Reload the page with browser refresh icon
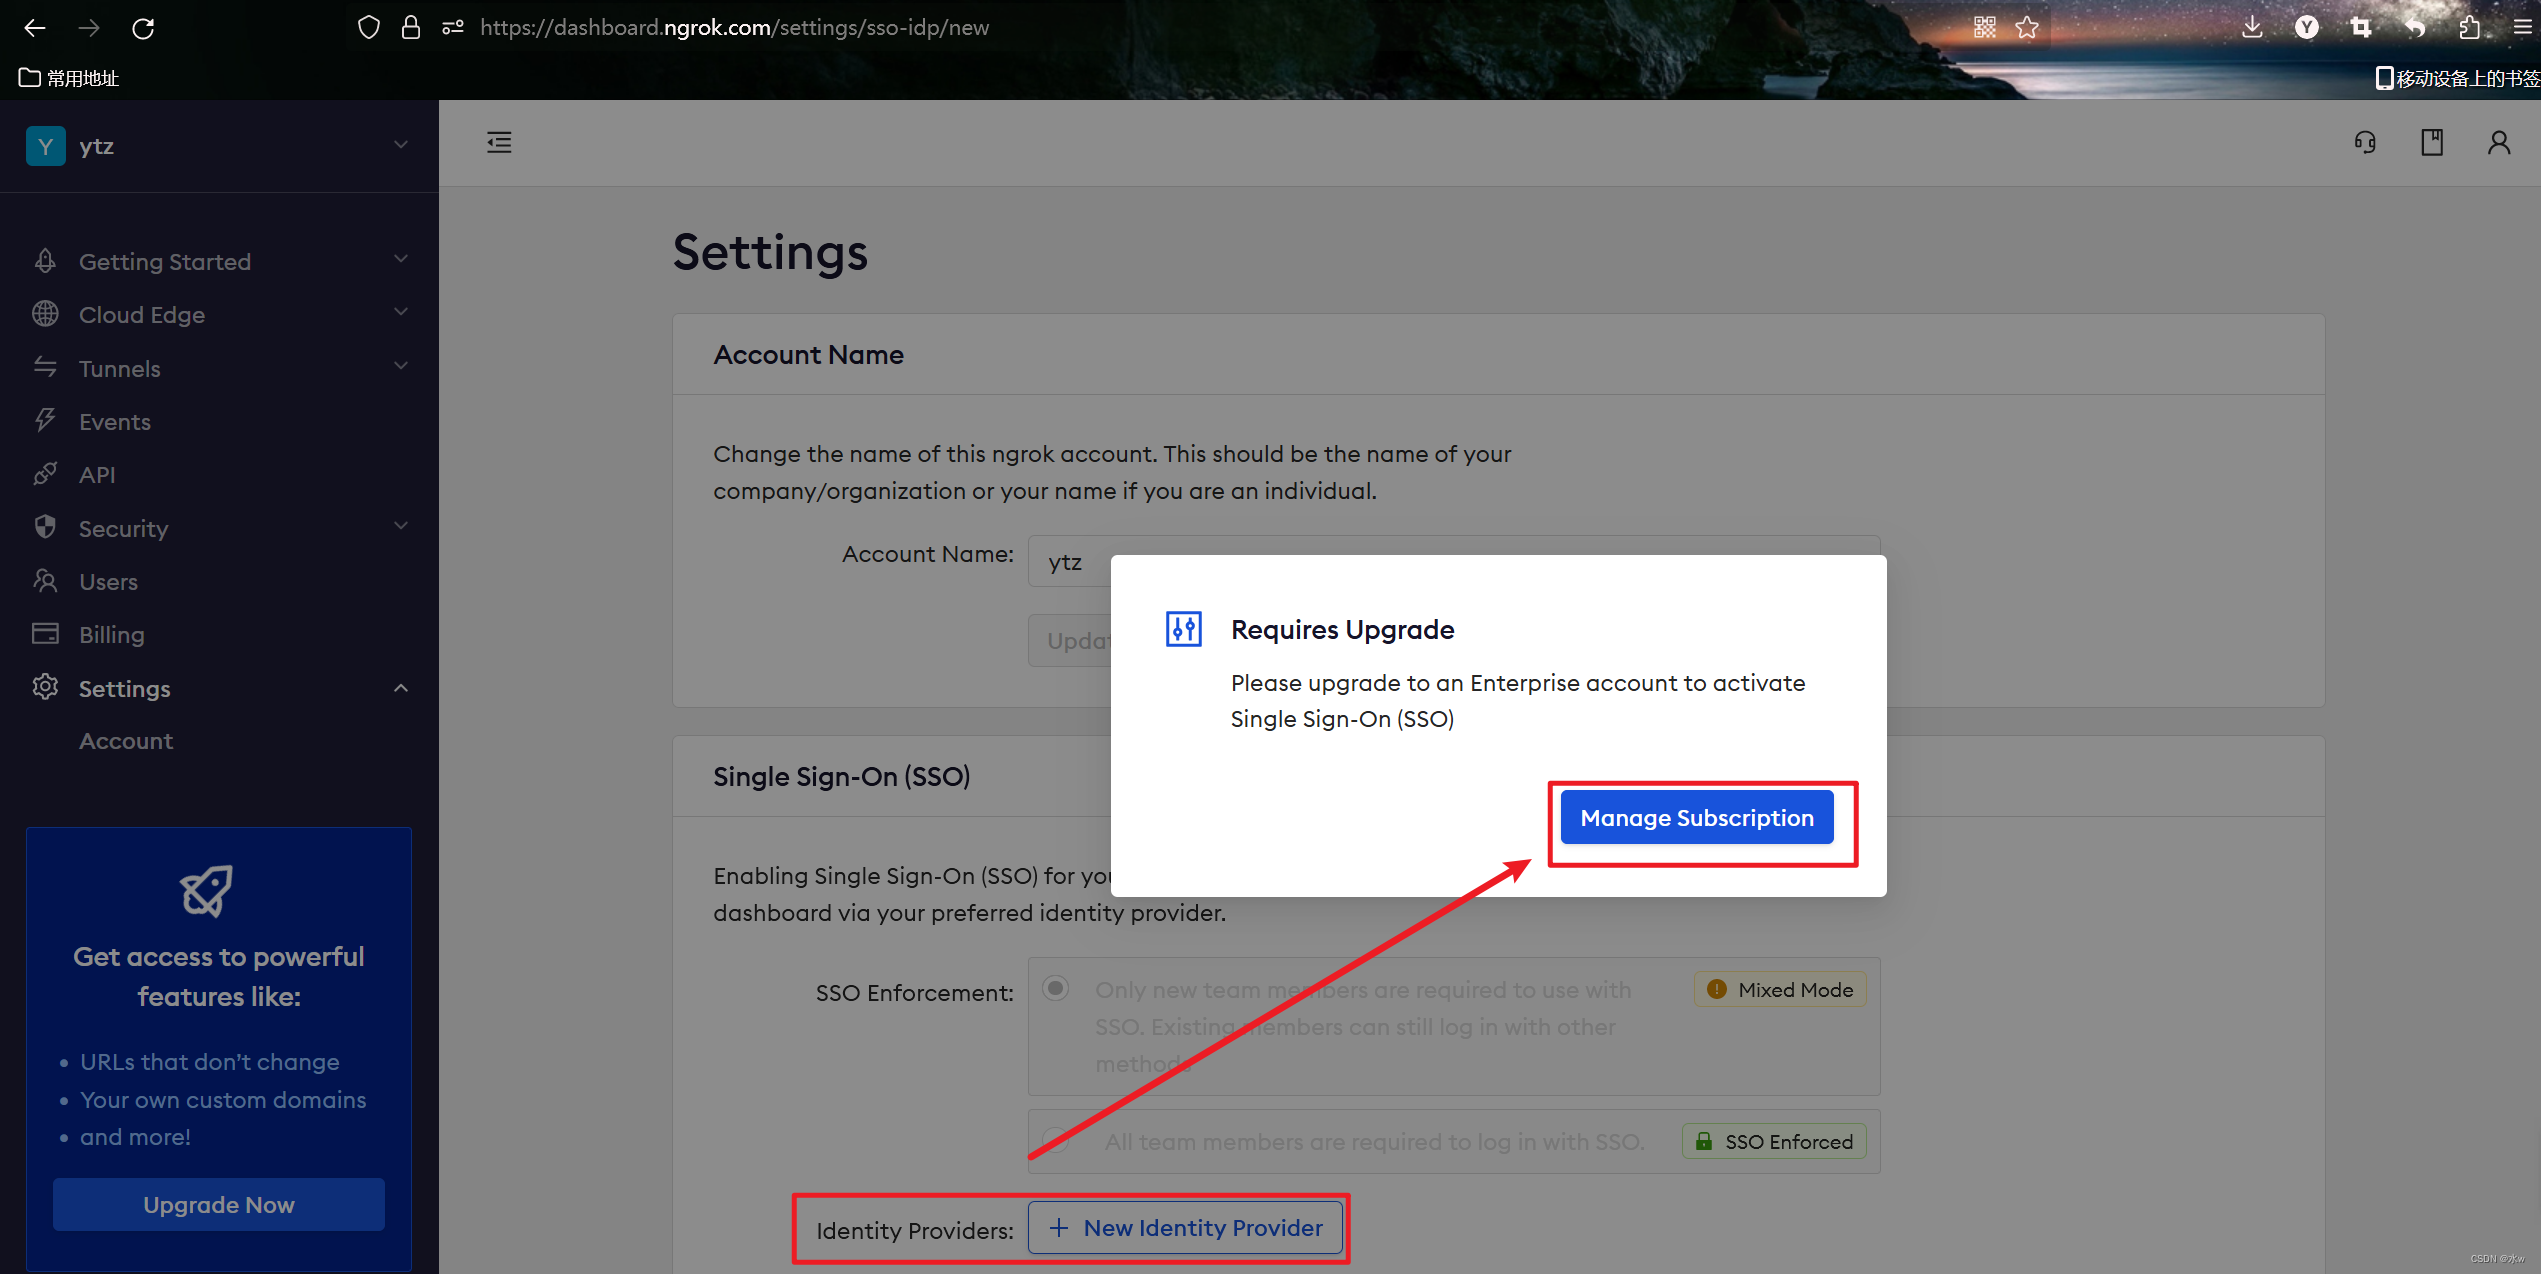Viewport: 2541px width, 1274px height. (143, 28)
